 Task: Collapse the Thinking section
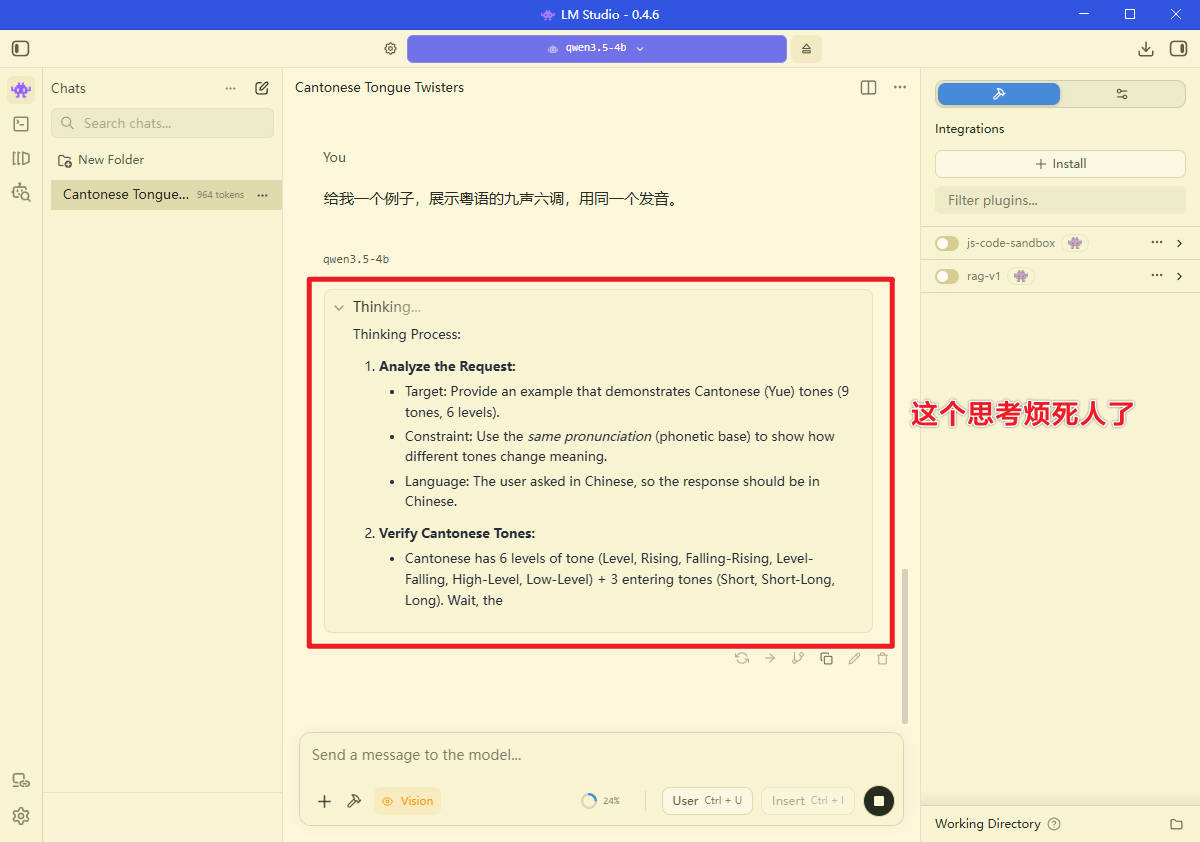[x=339, y=307]
